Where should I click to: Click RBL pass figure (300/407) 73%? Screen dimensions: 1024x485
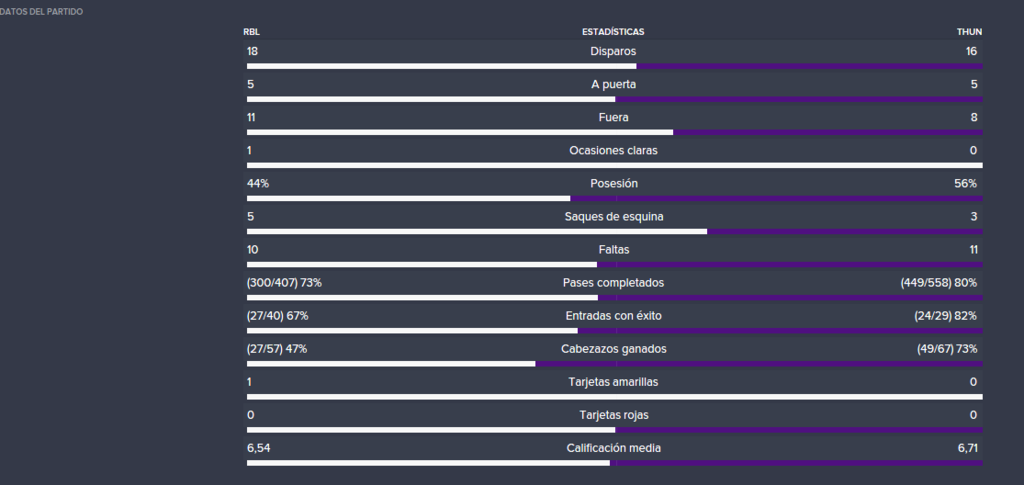284,283
